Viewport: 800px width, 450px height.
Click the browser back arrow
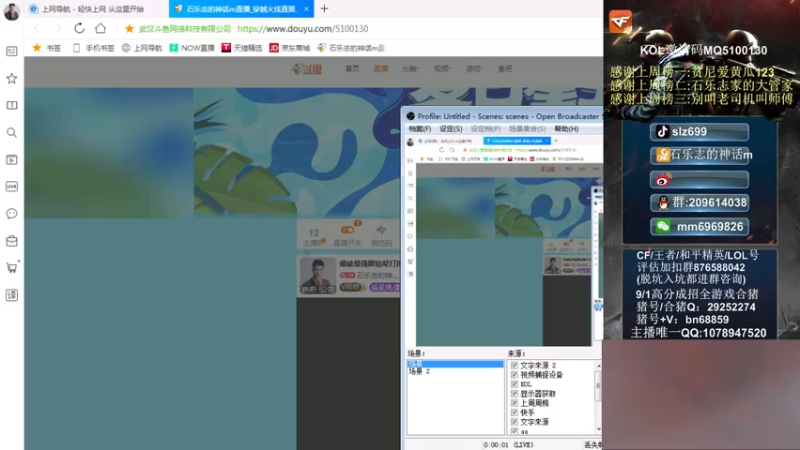37,29
